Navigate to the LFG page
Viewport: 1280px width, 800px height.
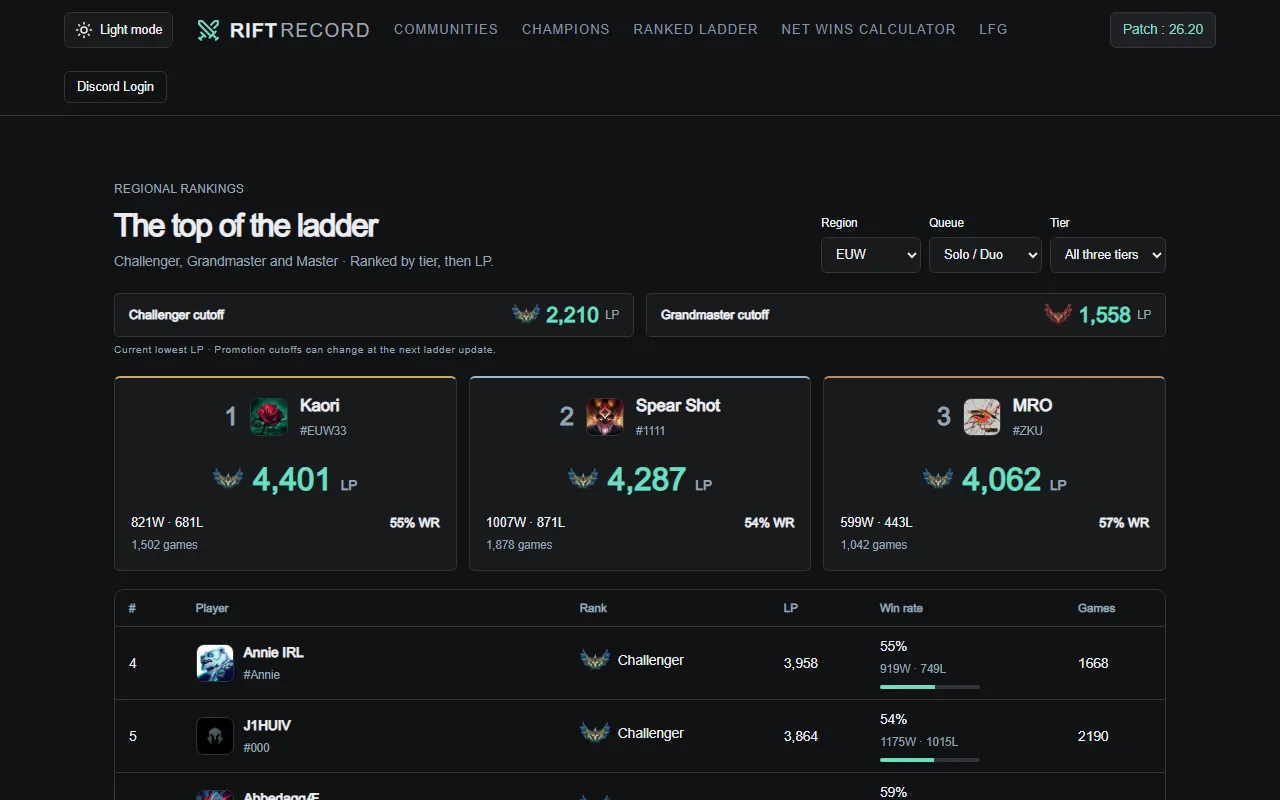pyautogui.click(x=993, y=30)
